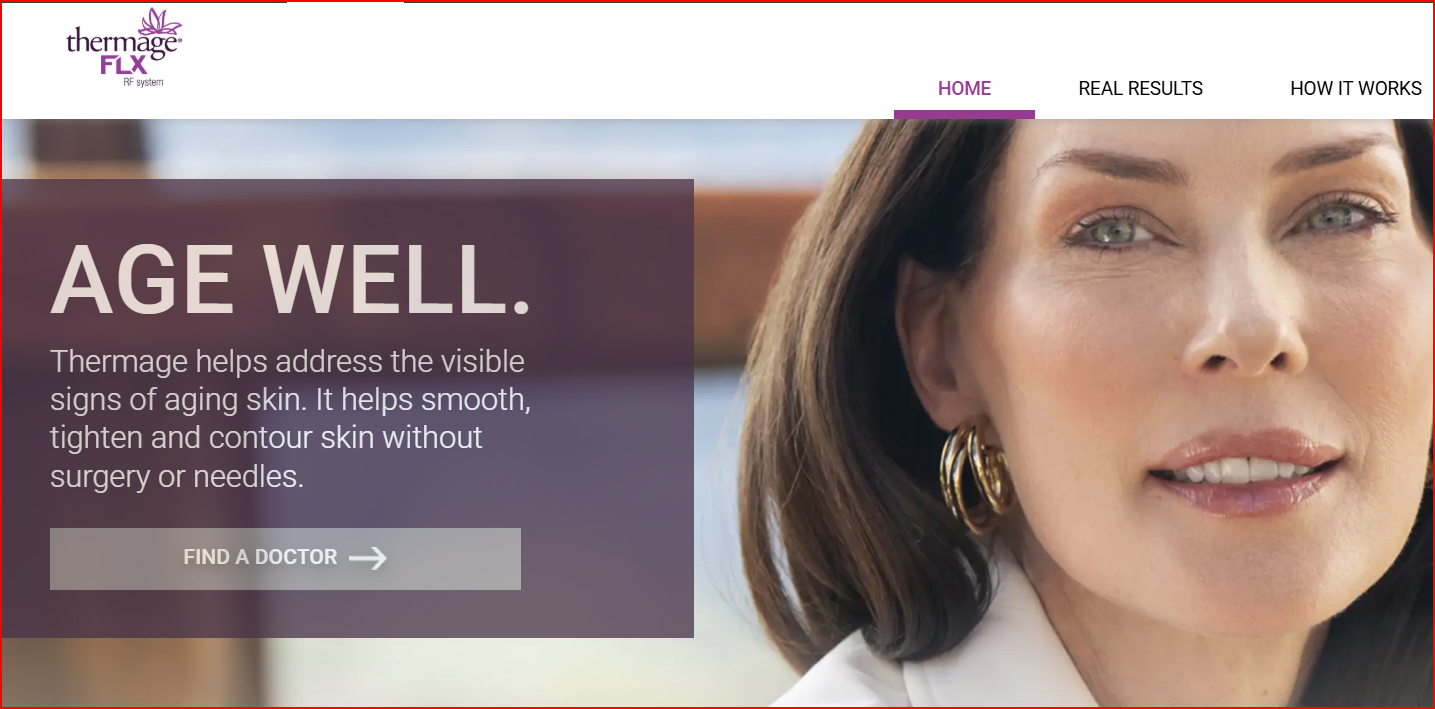Go to the REAL RESULTS page
The height and width of the screenshot is (709, 1435).
coord(1140,88)
